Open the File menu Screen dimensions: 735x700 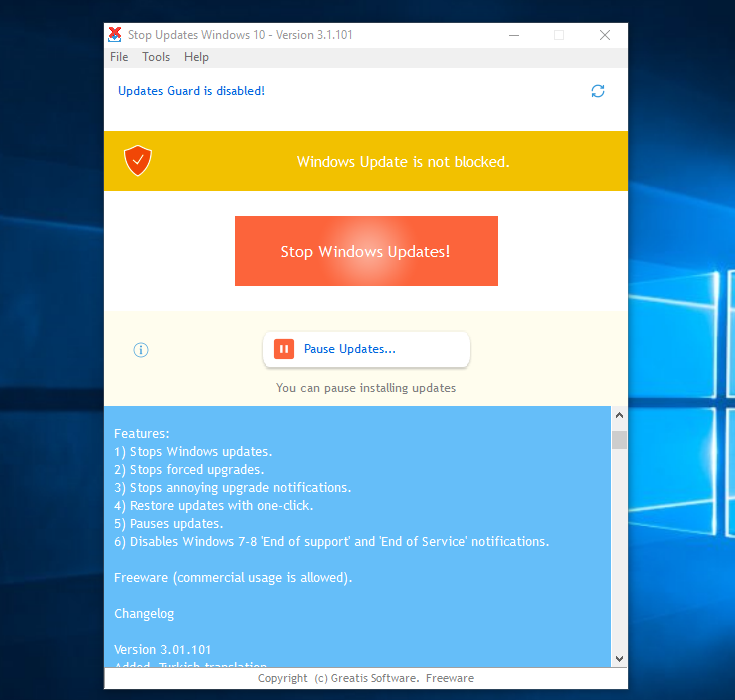[x=119, y=57]
